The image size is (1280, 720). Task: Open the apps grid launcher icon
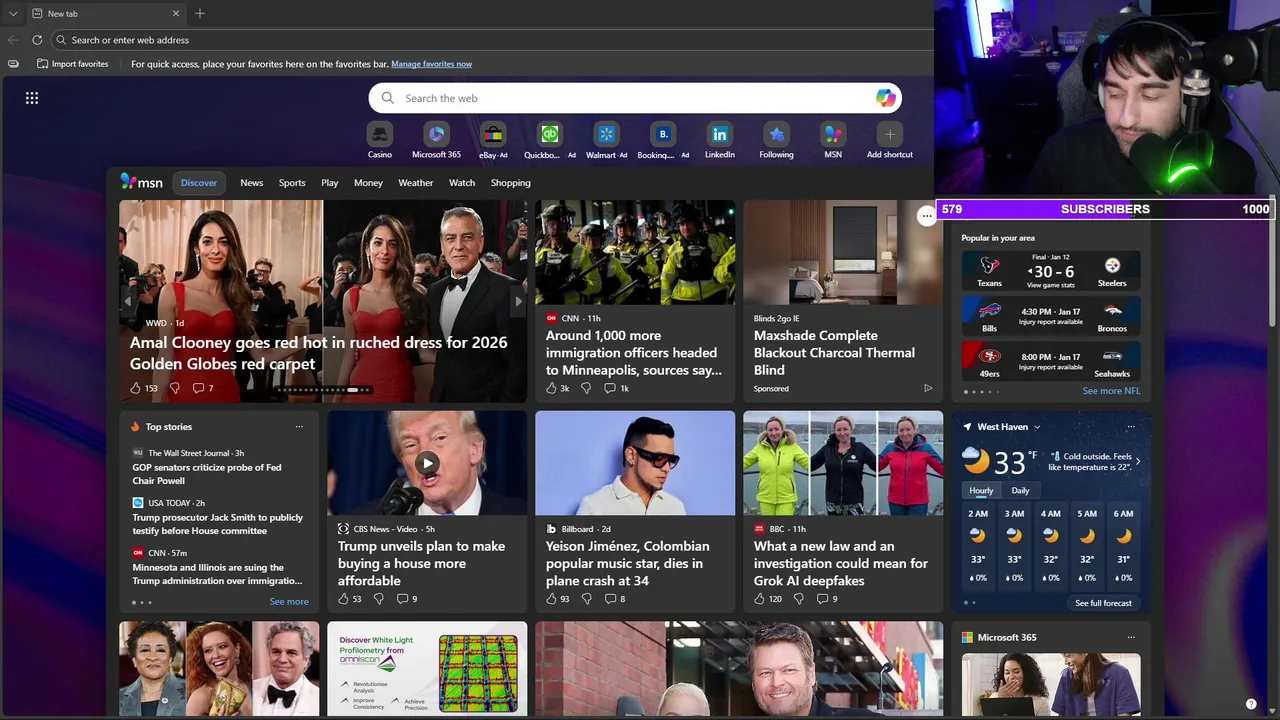point(32,98)
